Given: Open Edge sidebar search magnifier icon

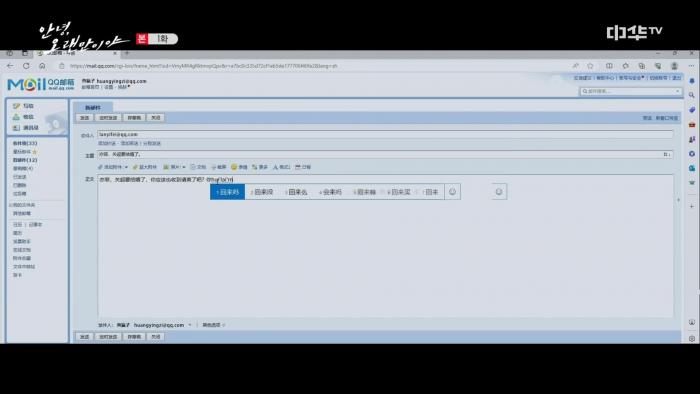Looking at the screenshot, I should coord(692,95).
